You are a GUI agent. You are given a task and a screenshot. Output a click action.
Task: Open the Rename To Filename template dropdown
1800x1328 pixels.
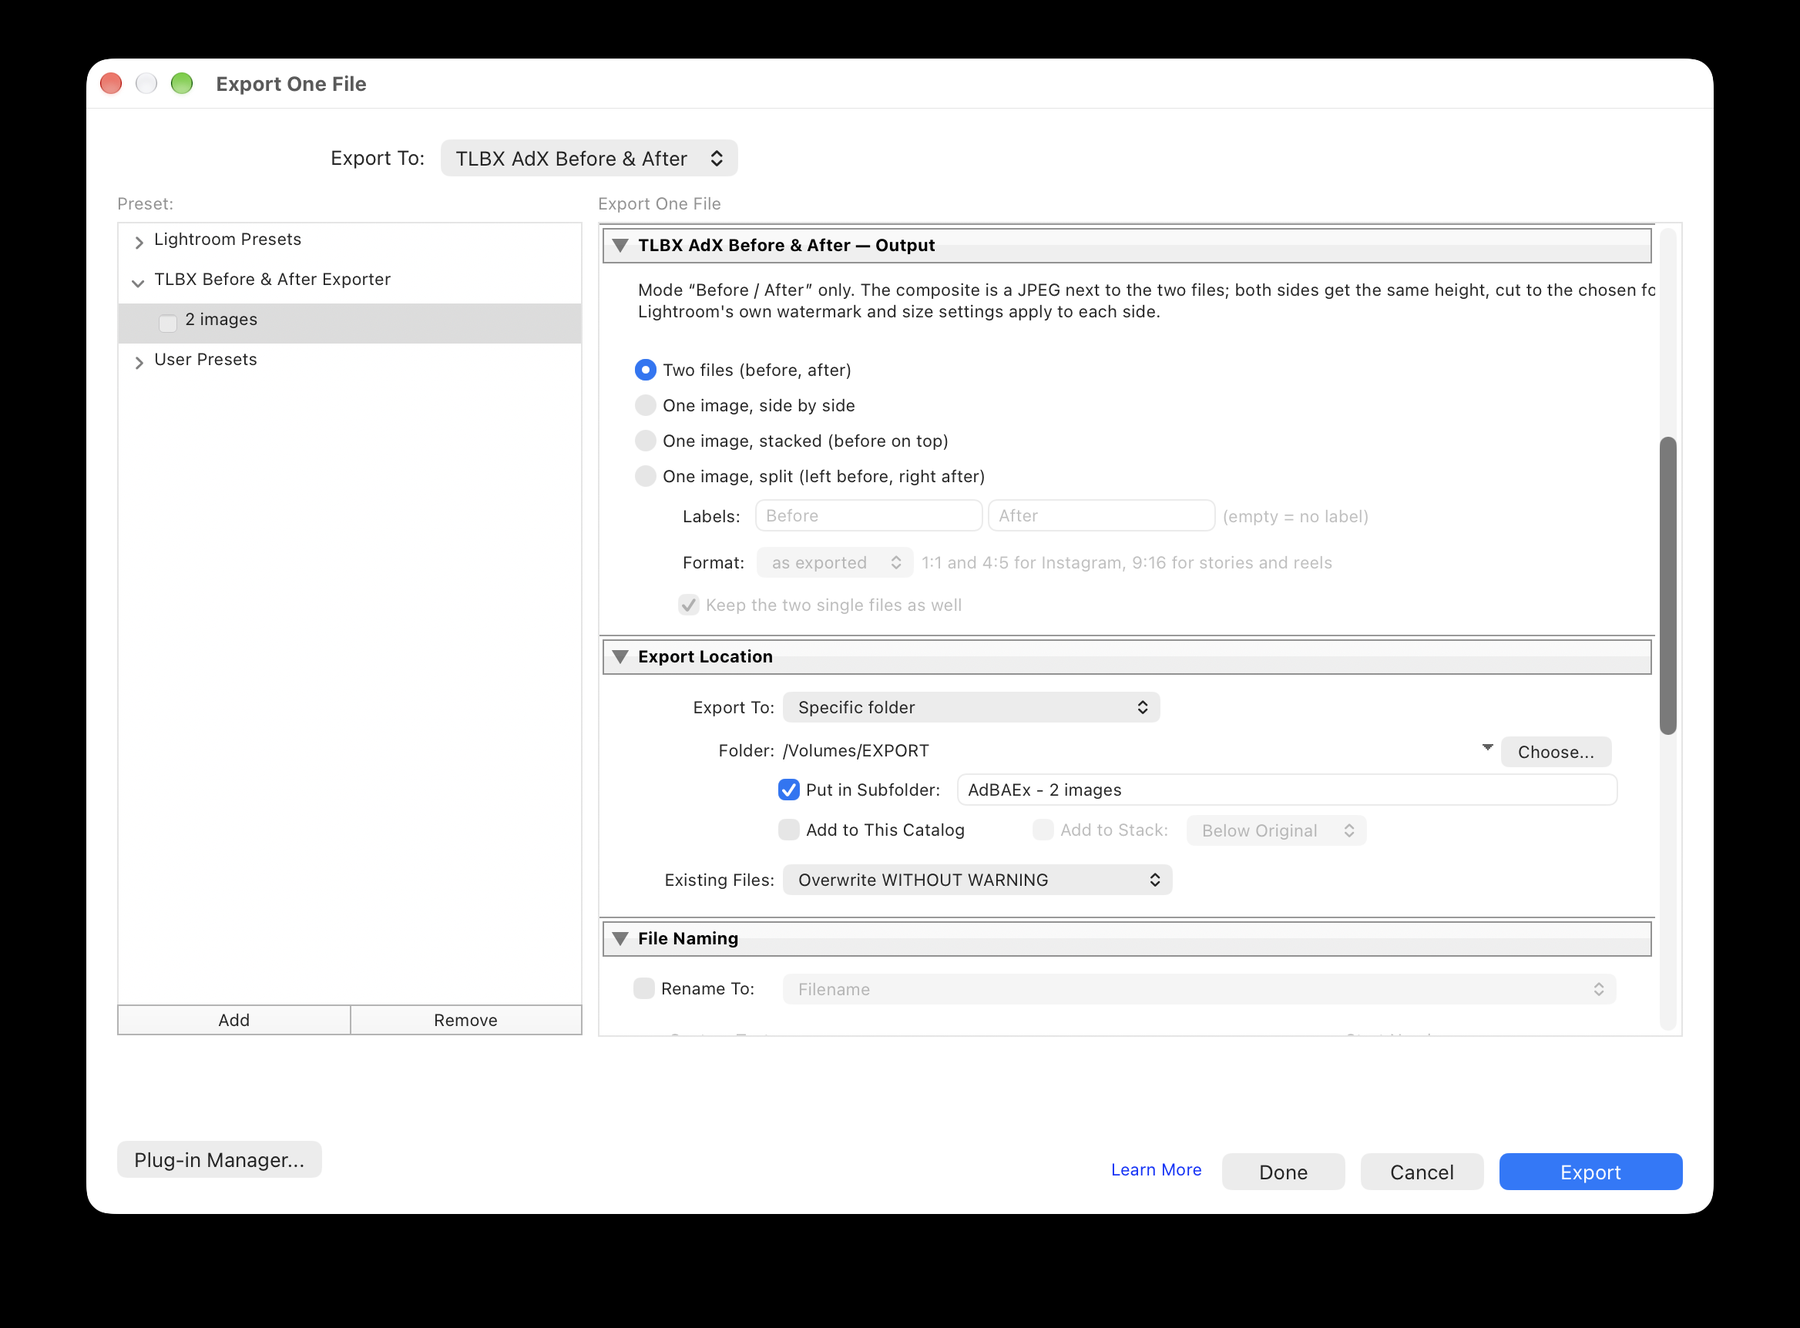(x=1199, y=989)
